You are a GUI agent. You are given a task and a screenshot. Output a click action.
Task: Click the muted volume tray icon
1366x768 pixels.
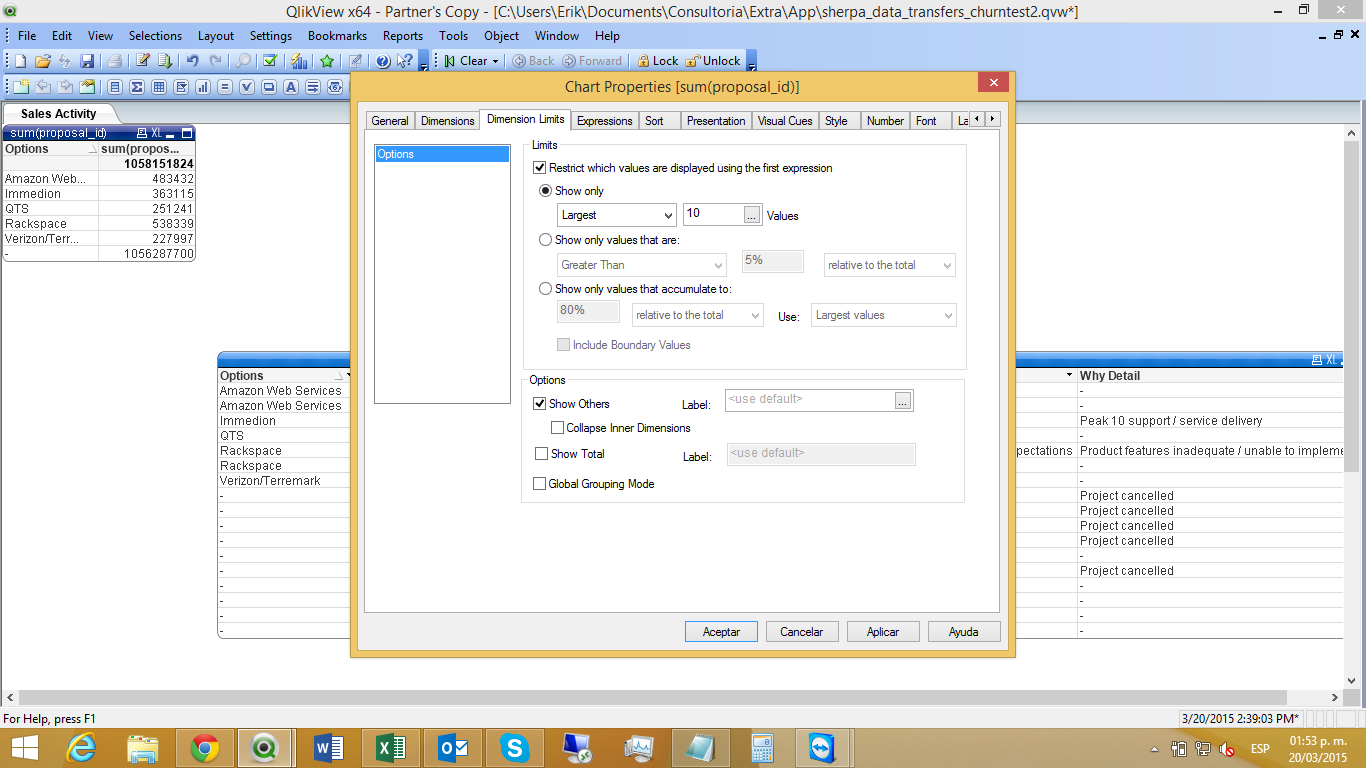pyautogui.click(x=1227, y=749)
